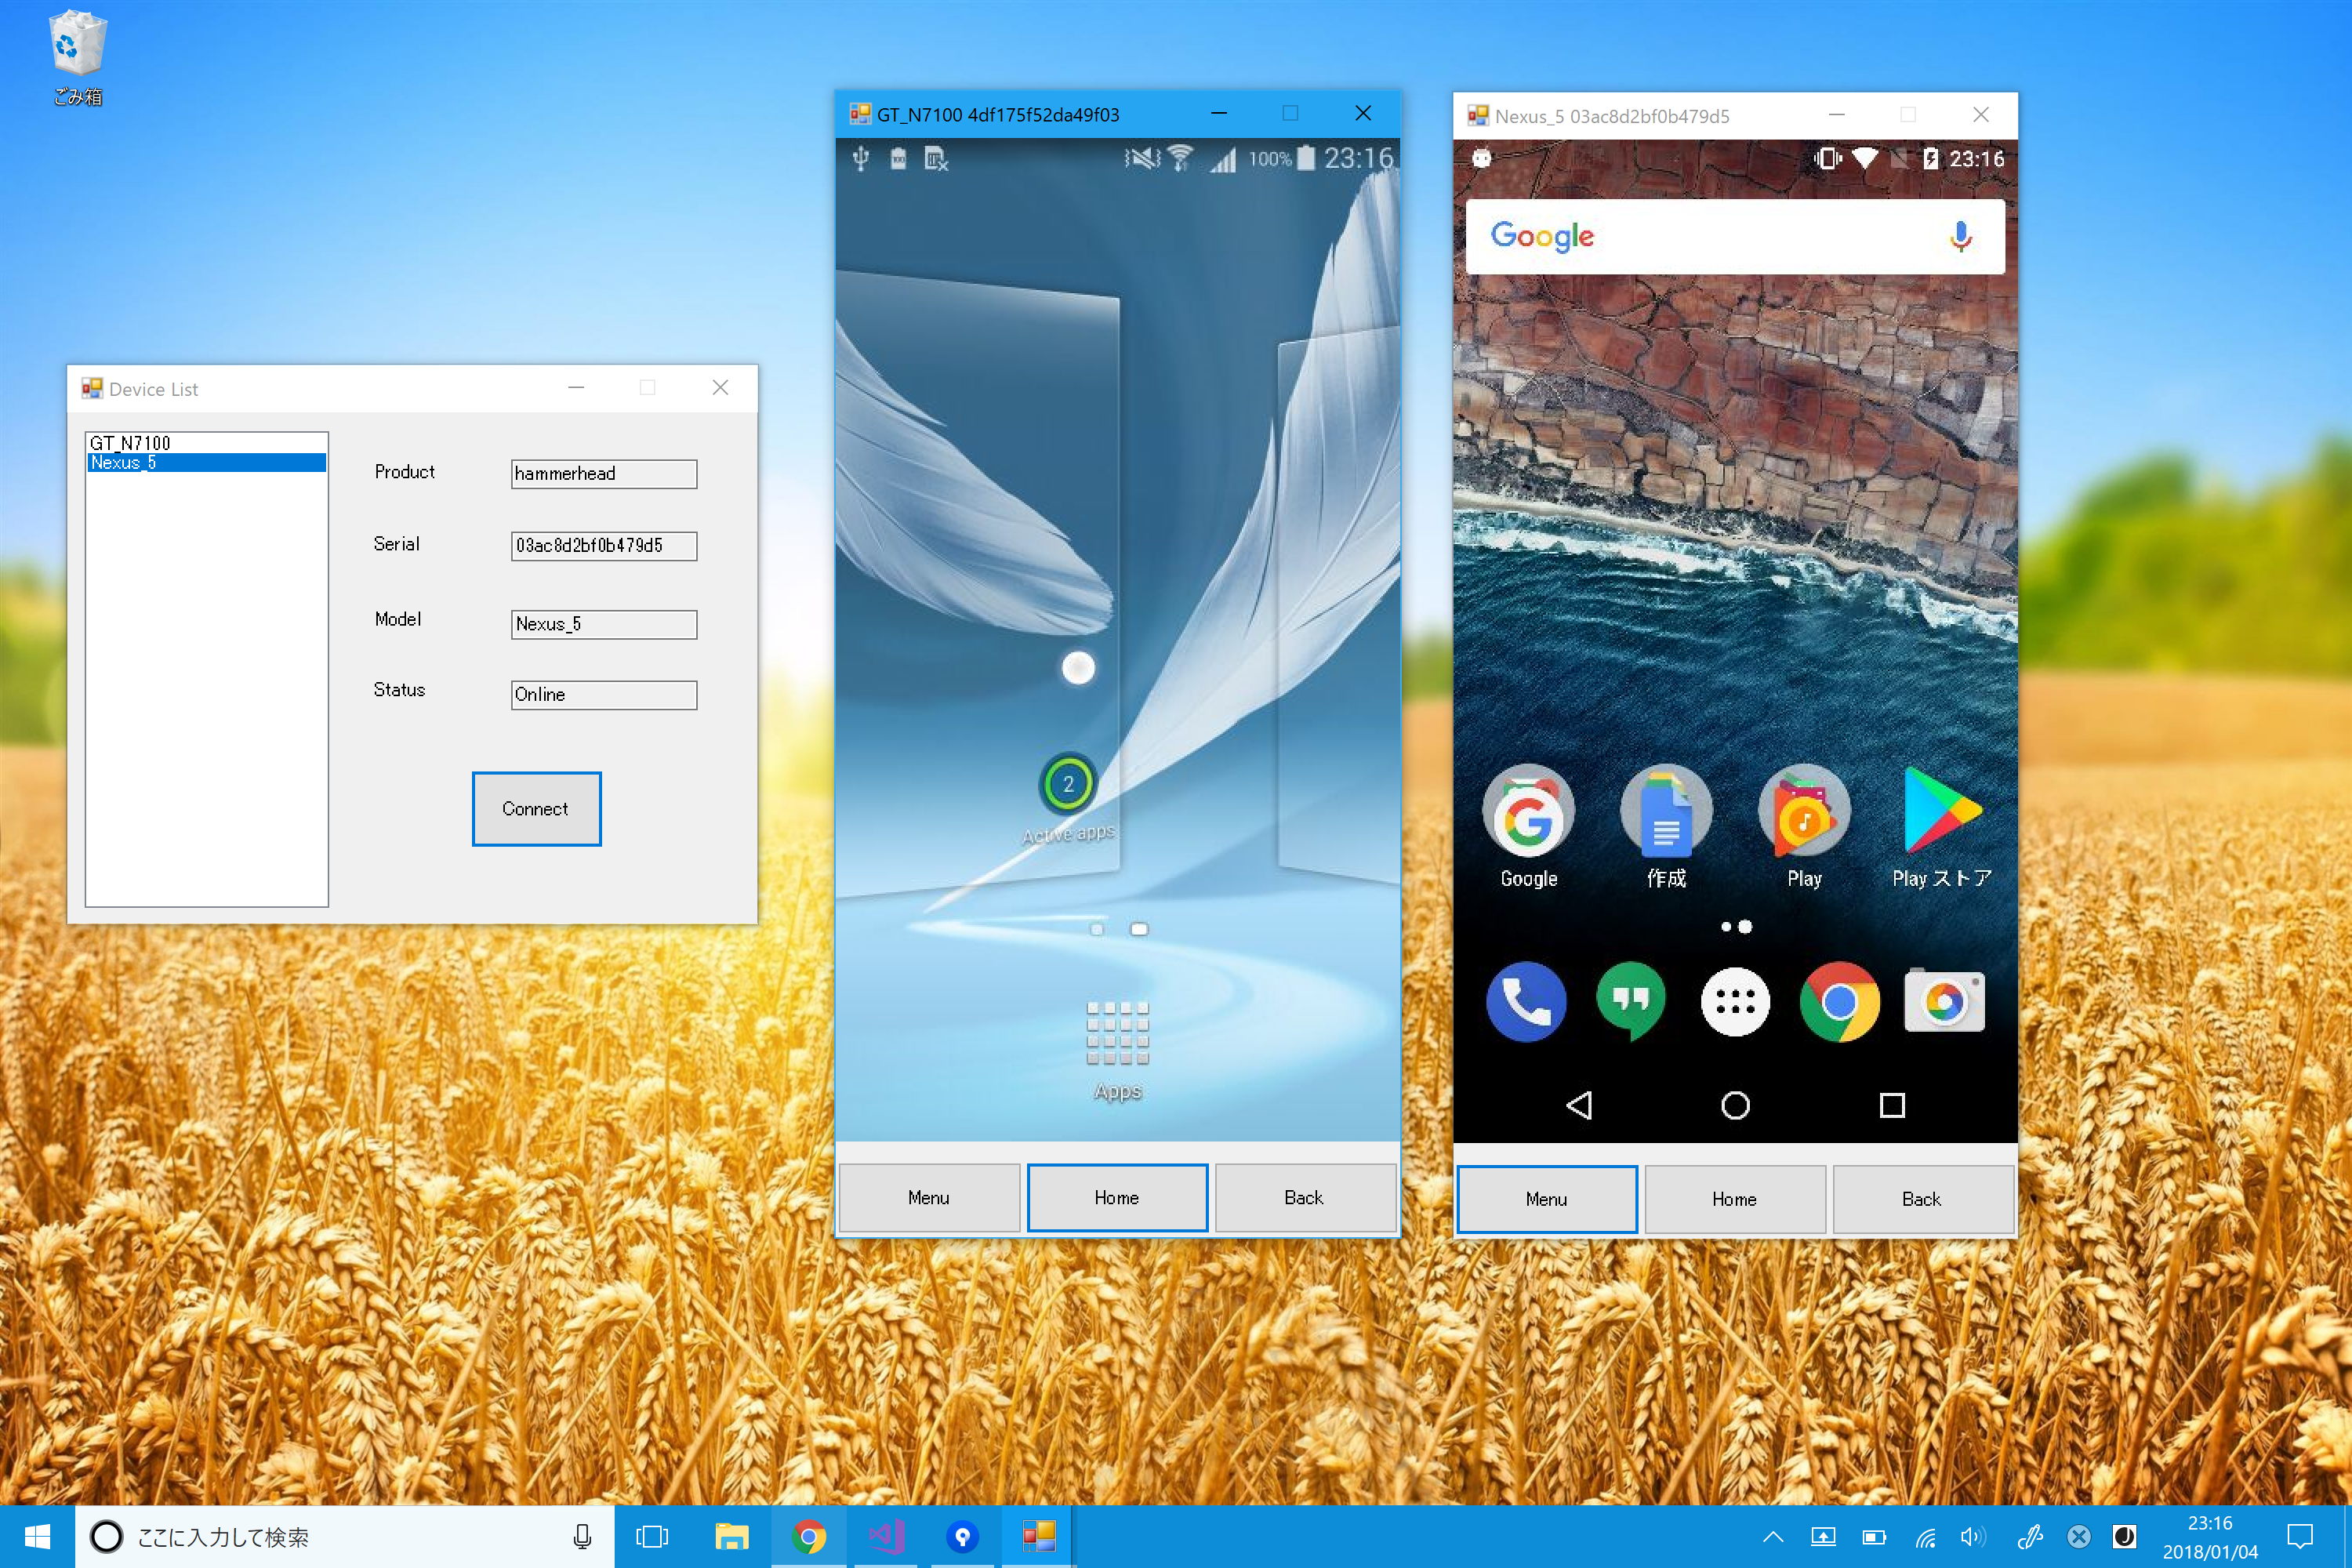Tap the Android recents square on Nexus 5
The height and width of the screenshot is (1568, 2352).
click(x=1891, y=1105)
